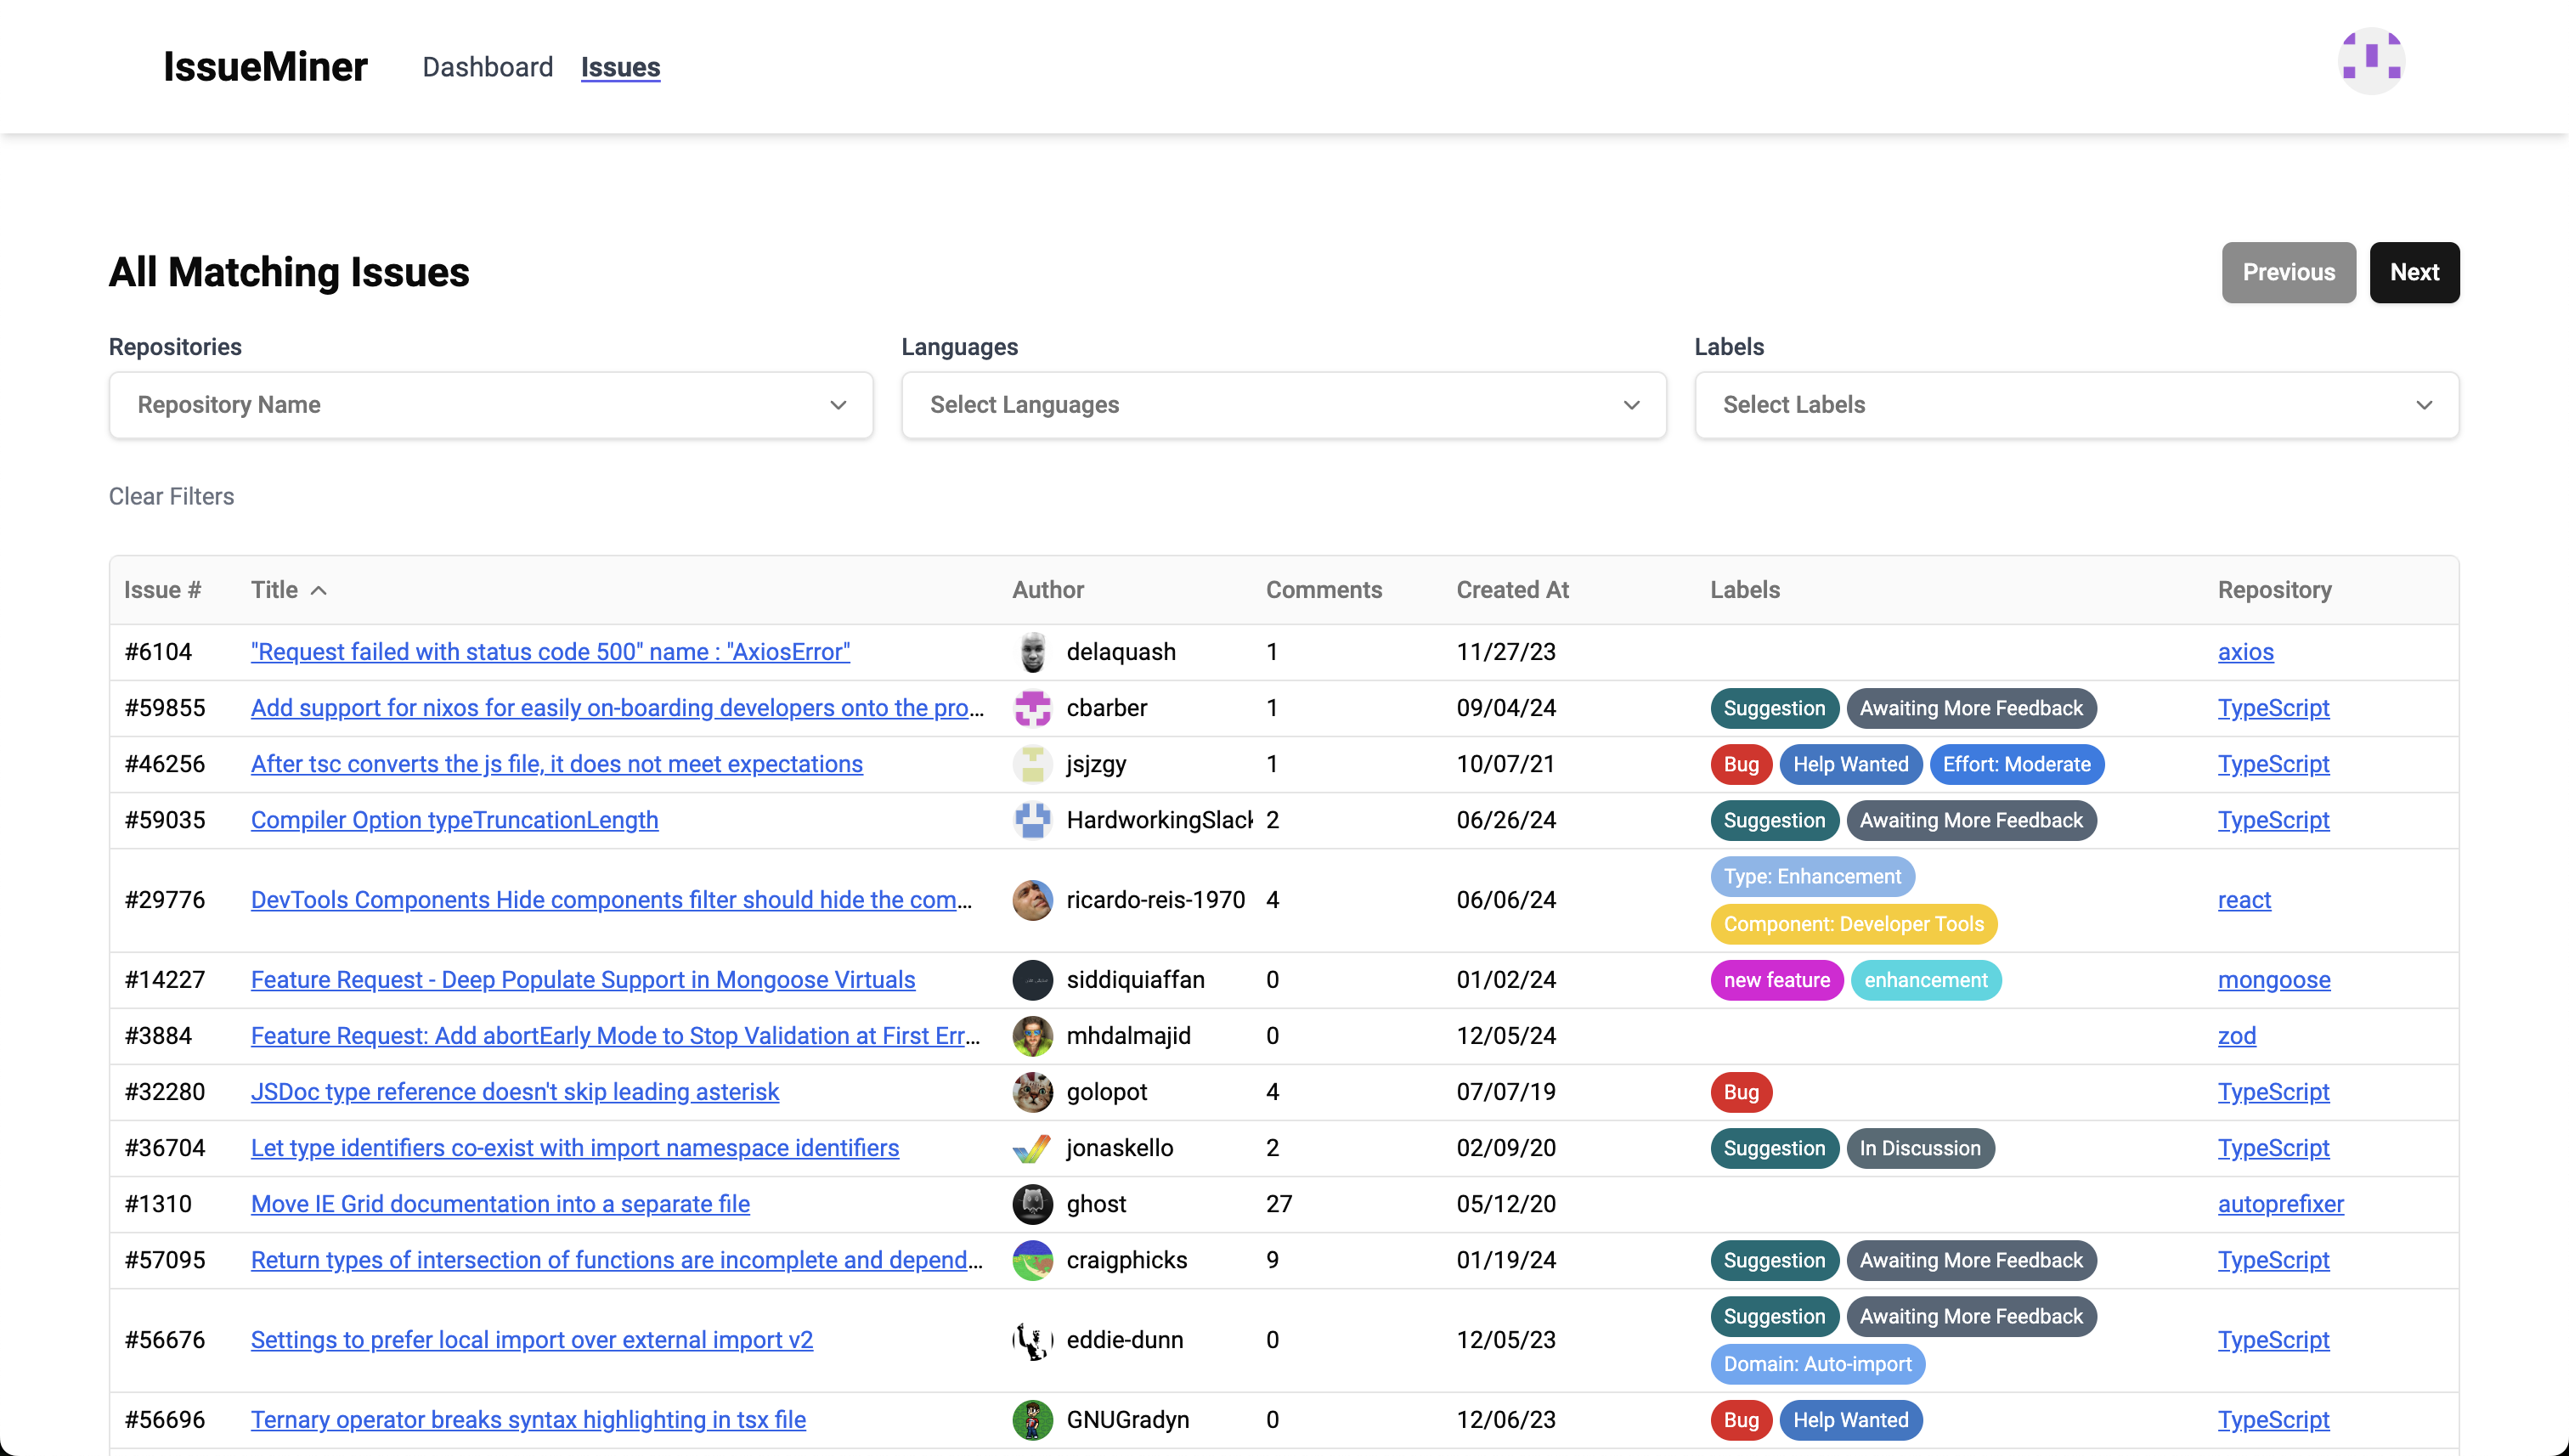Click HardworkingSlacker's avatar icon
Screen dimensions: 2569x1456
click(x=1032, y=820)
